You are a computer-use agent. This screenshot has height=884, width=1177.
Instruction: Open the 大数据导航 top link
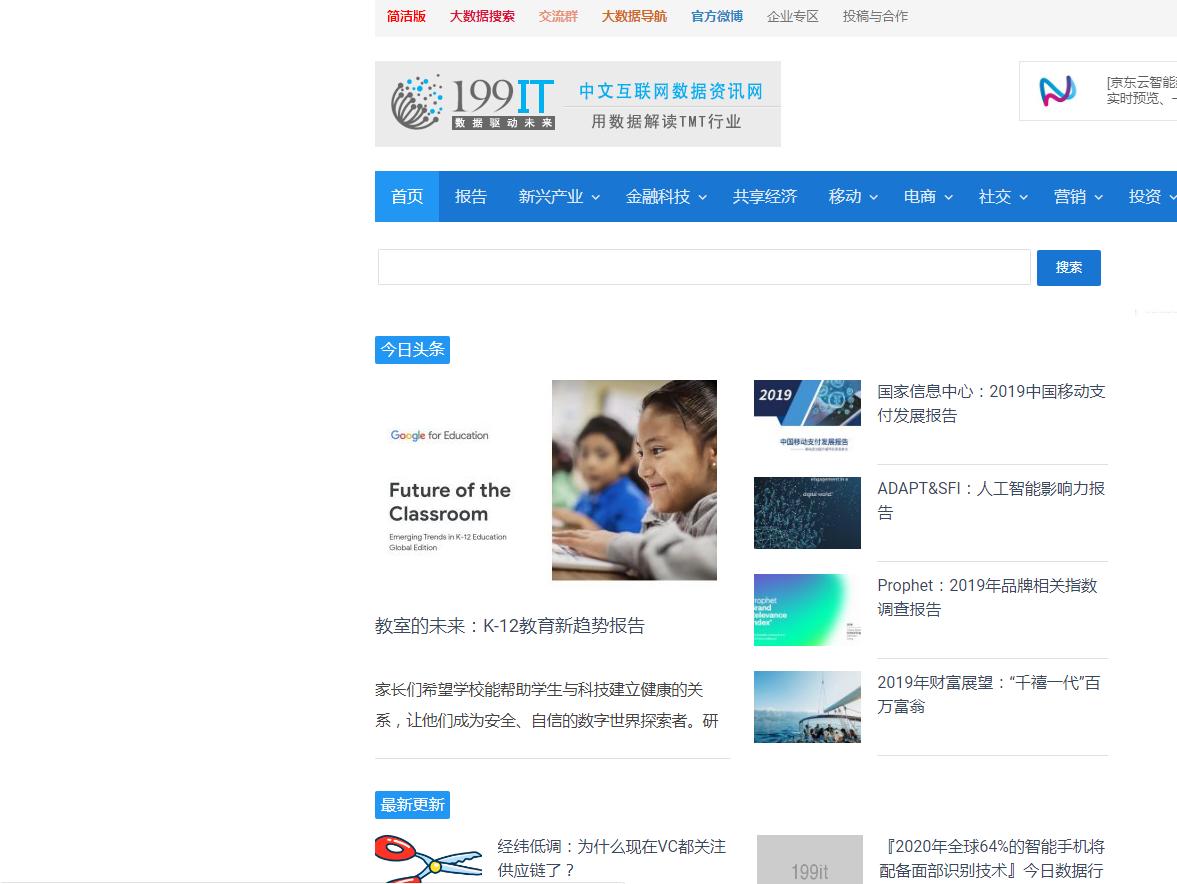click(634, 17)
